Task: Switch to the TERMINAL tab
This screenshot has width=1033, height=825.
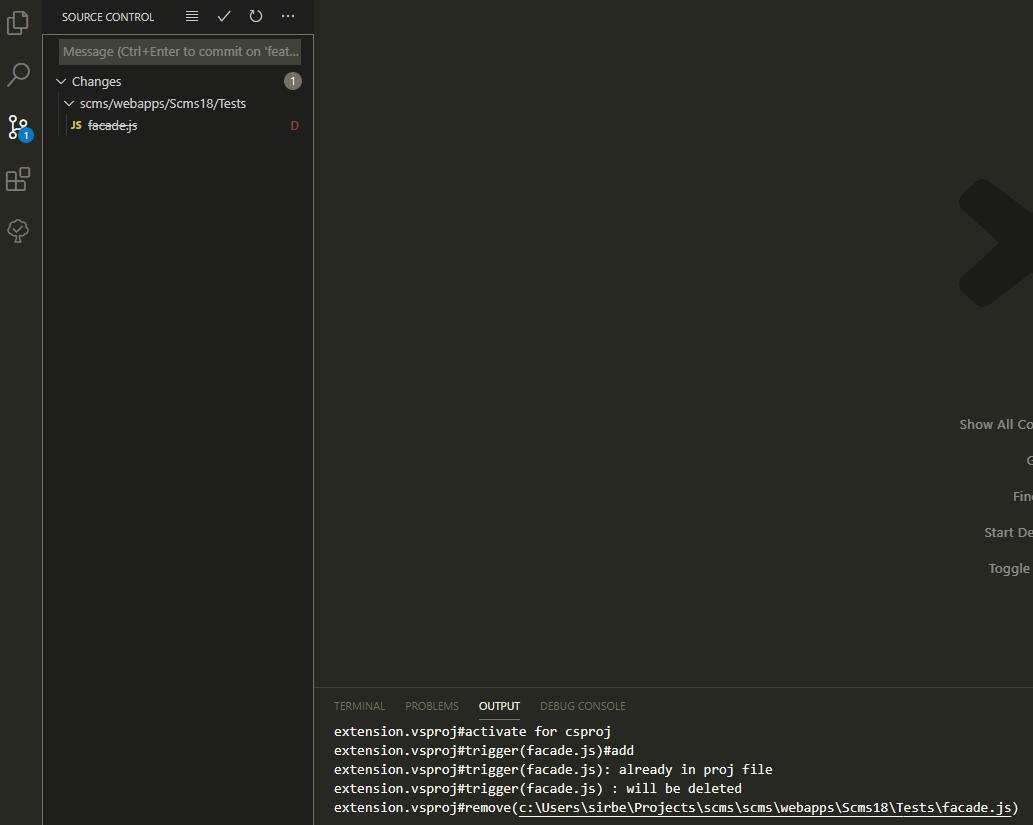Action: tap(359, 706)
